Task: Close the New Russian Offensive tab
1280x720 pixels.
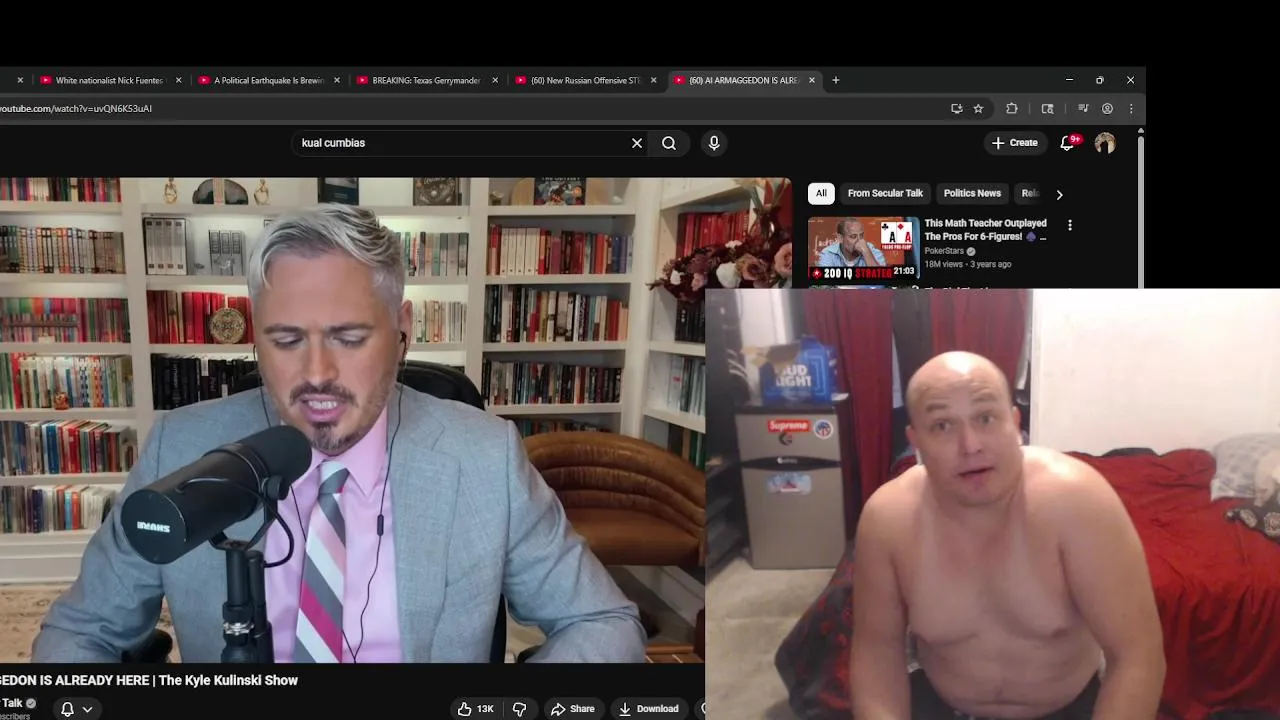Action: (x=653, y=80)
